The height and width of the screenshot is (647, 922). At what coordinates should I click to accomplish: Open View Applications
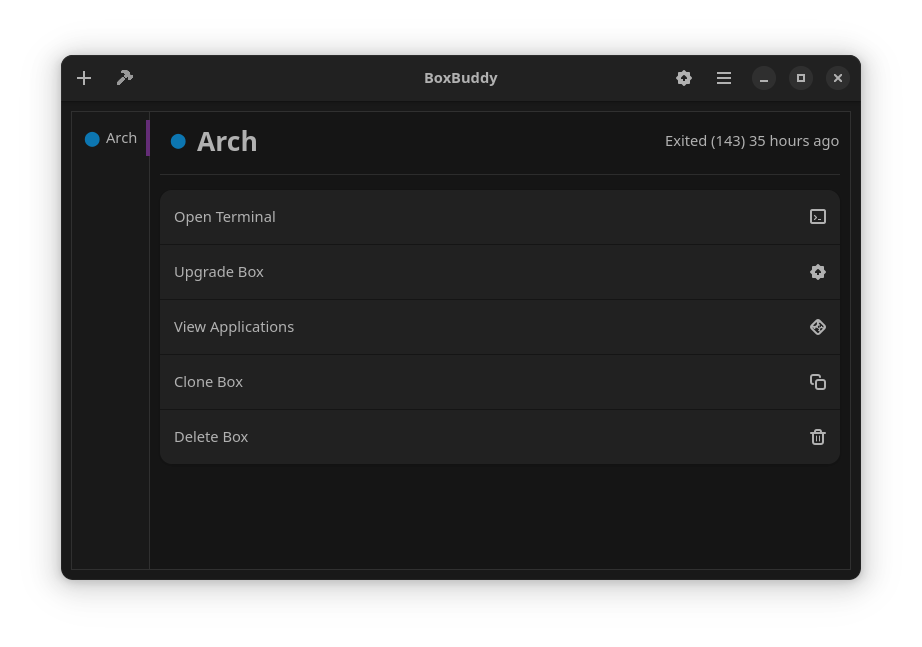pyautogui.click(x=500, y=327)
